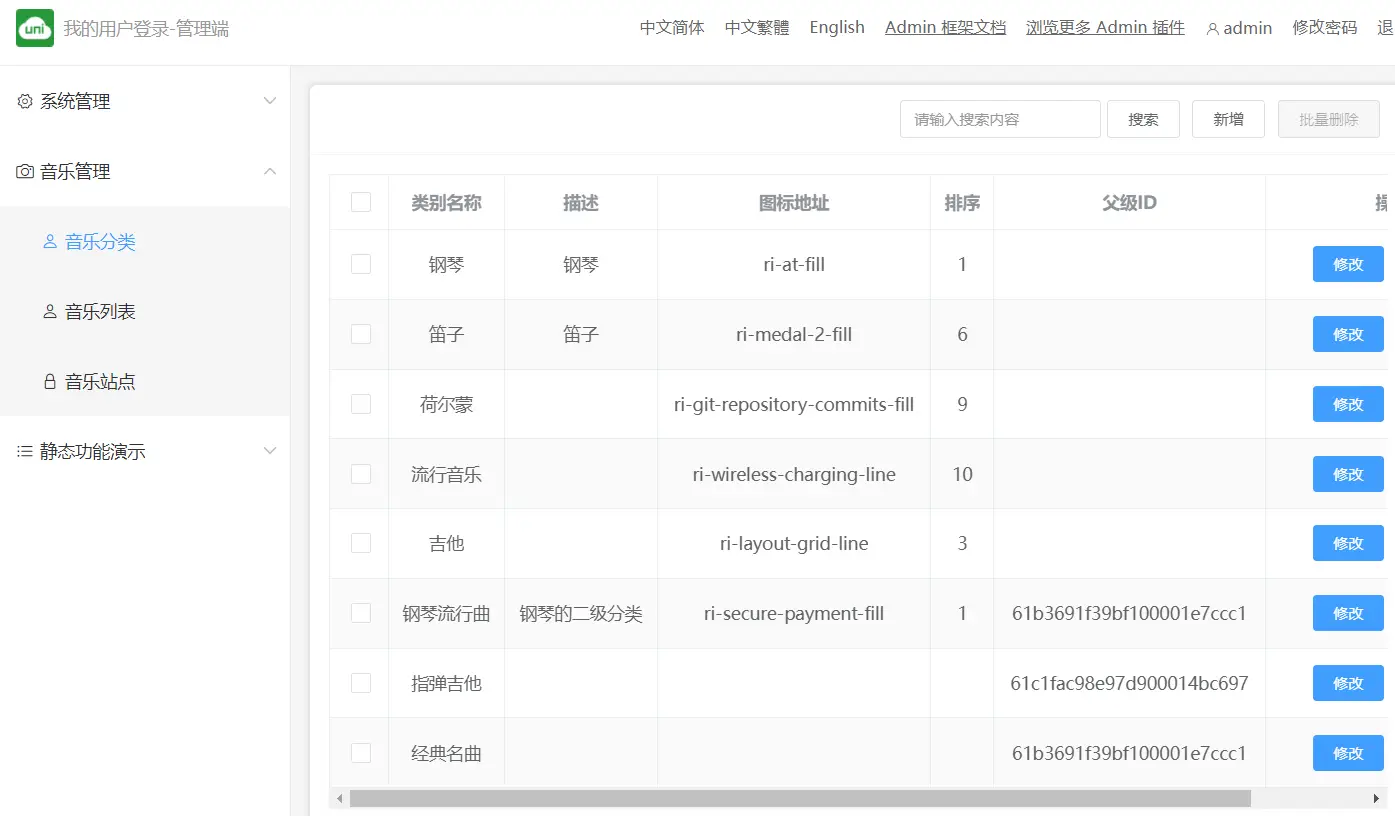Click the list icon beside 静态功能演示
The height and width of the screenshot is (816, 1395).
[25, 452]
